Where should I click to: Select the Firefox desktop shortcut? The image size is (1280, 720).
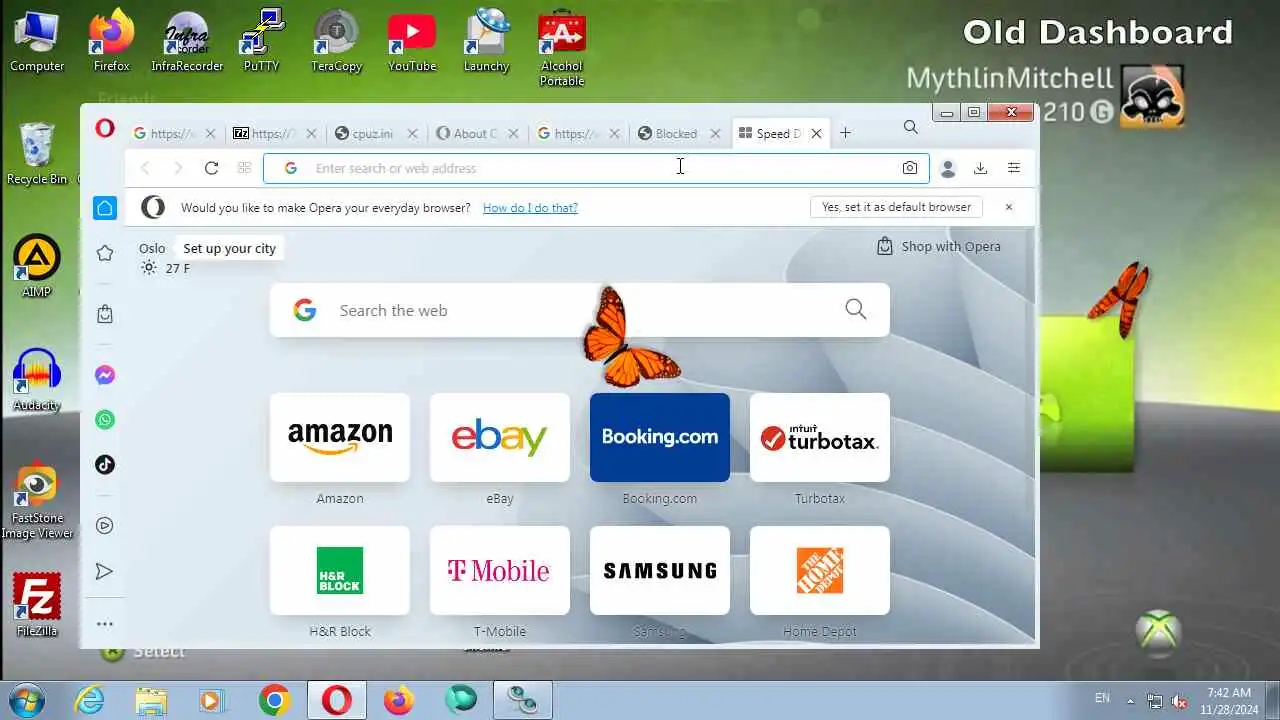(111, 42)
